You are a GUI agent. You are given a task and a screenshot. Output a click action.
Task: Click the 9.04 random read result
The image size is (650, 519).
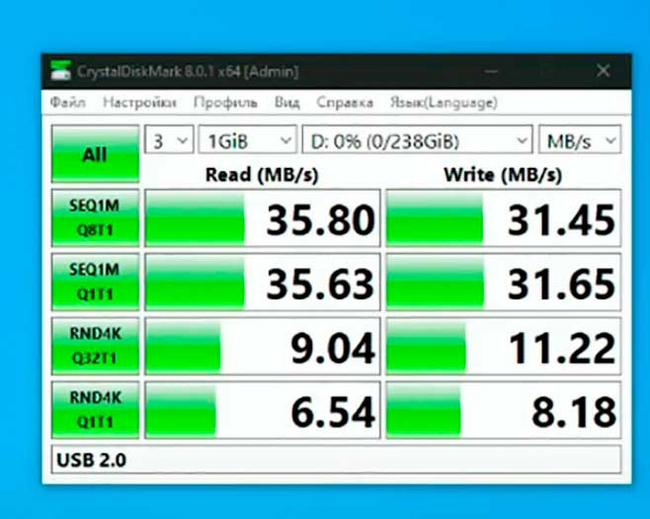(x=262, y=346)
